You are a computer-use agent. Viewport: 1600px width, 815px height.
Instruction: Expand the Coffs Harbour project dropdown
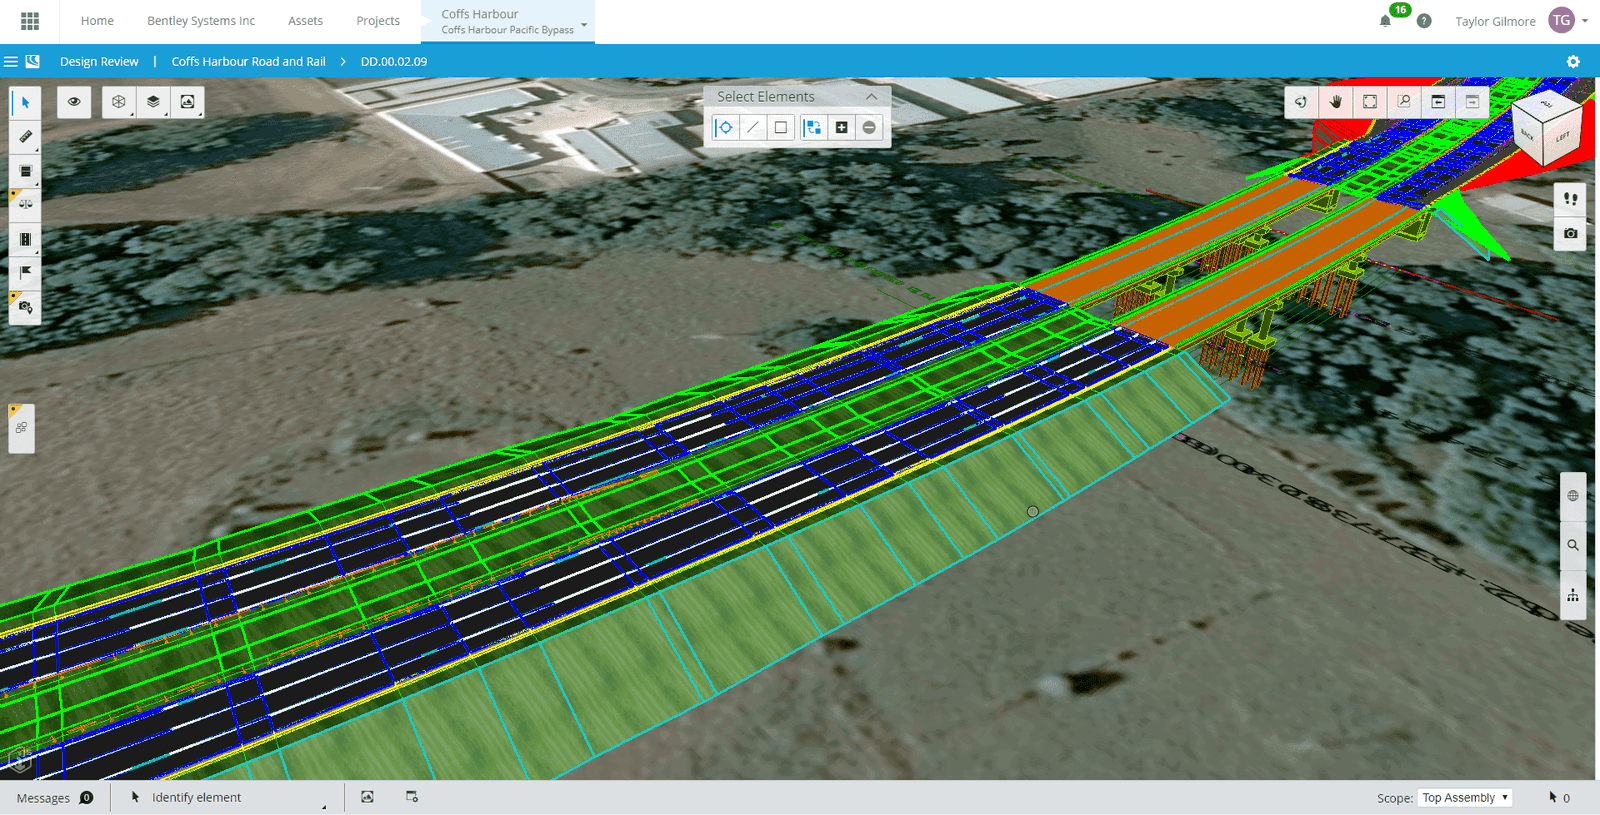[x=584, y=24]
